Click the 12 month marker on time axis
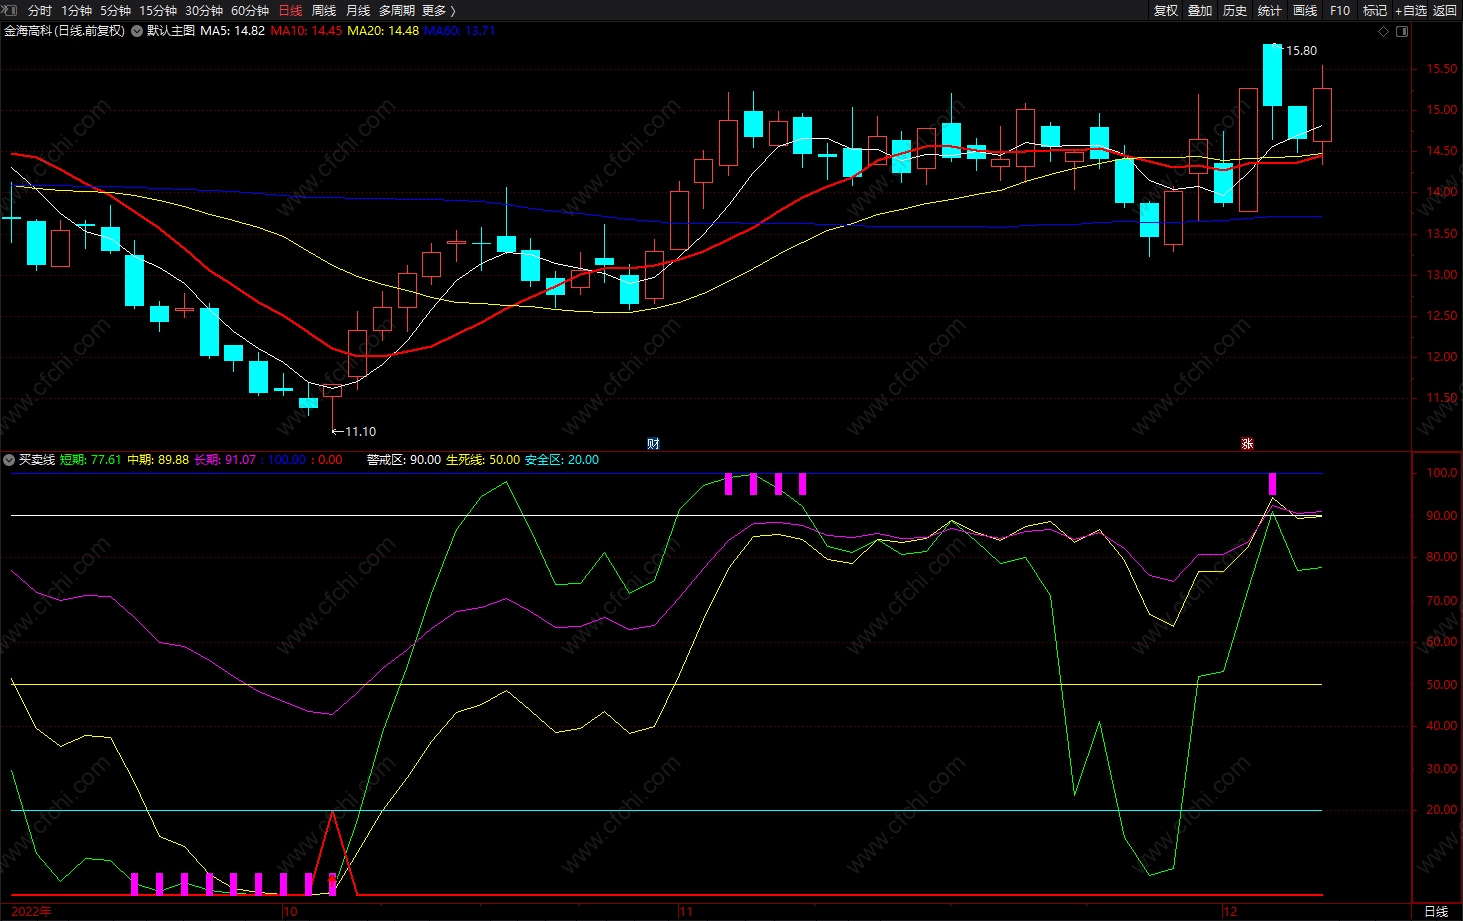This screenshot has height=921, width=1463. coord(1231,911)
